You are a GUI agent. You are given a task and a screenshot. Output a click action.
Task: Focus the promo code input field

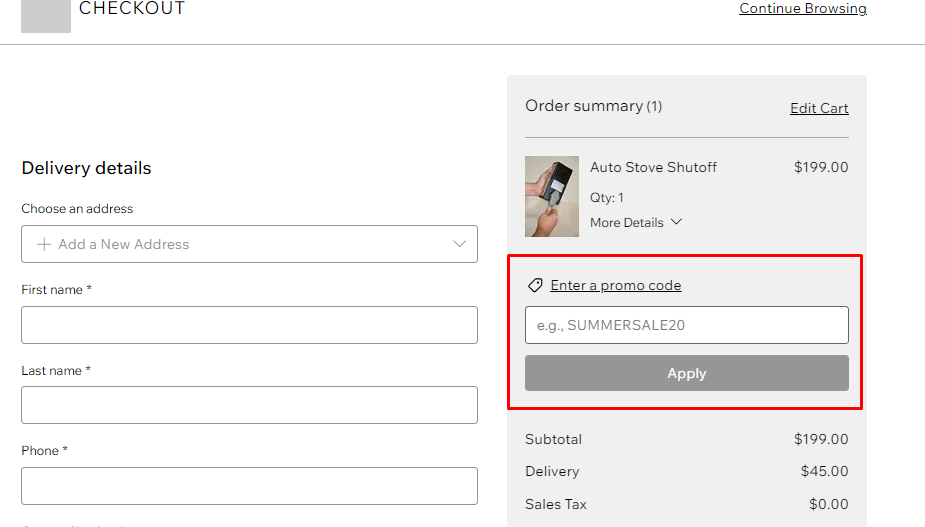[687, 325]
